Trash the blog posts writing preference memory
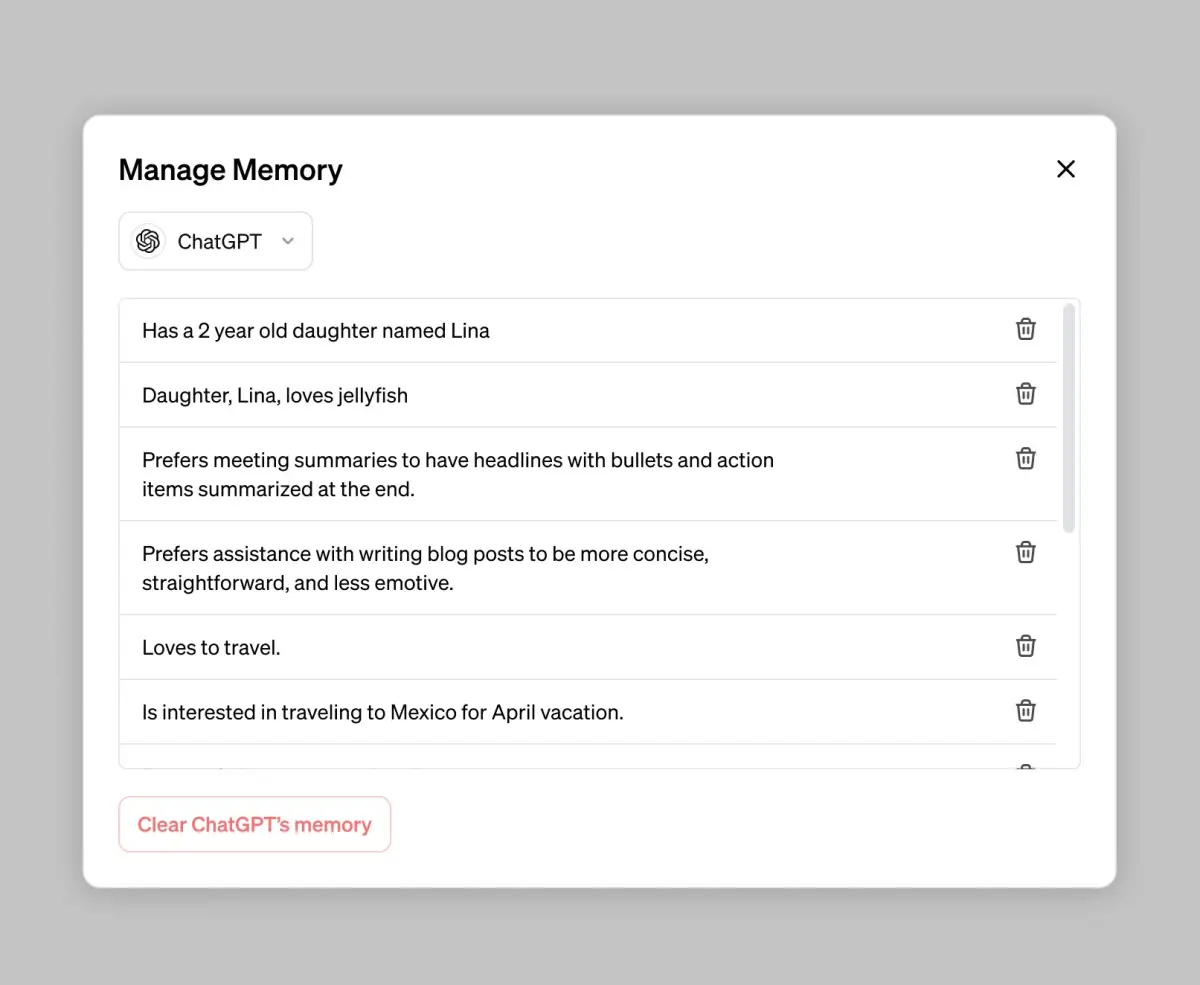Viewport: 1200px width, 985px height. [x=1026, y=552]
